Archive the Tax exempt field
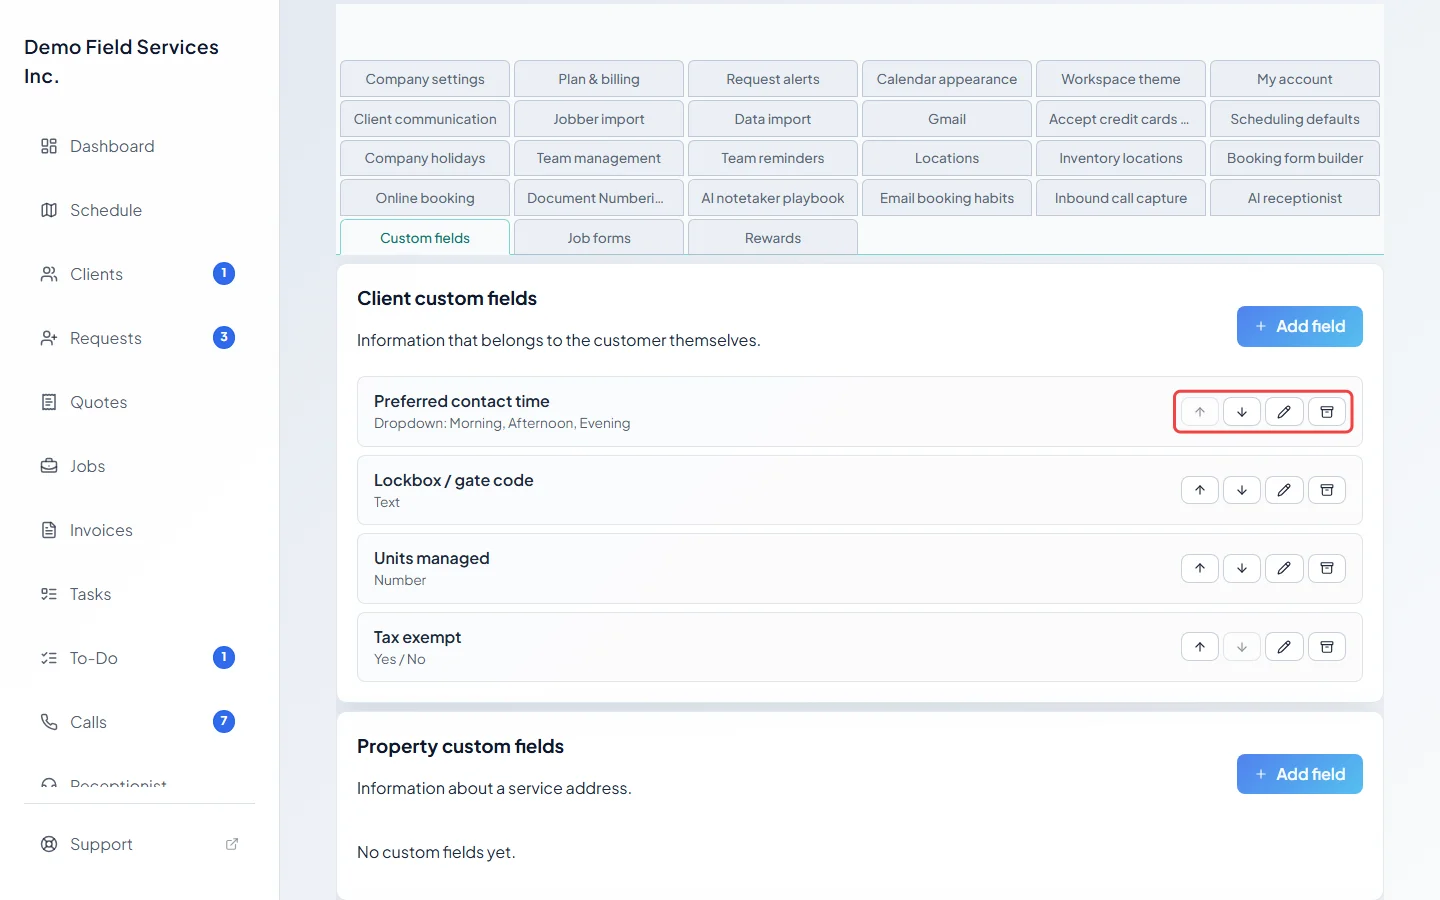The width and height of the screenshot is (1440, 900). (1327, 647)
